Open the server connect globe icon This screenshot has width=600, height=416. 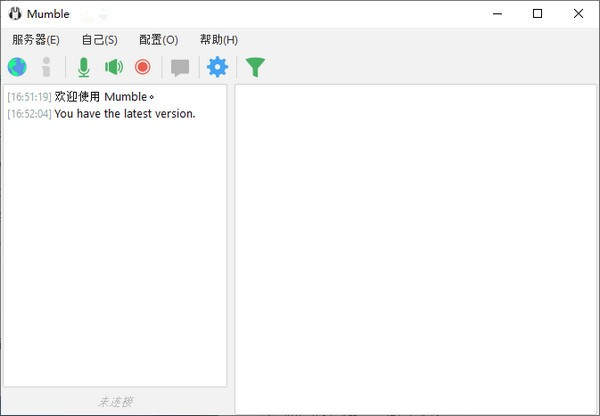pyautogui.click(x=17, y=67)
